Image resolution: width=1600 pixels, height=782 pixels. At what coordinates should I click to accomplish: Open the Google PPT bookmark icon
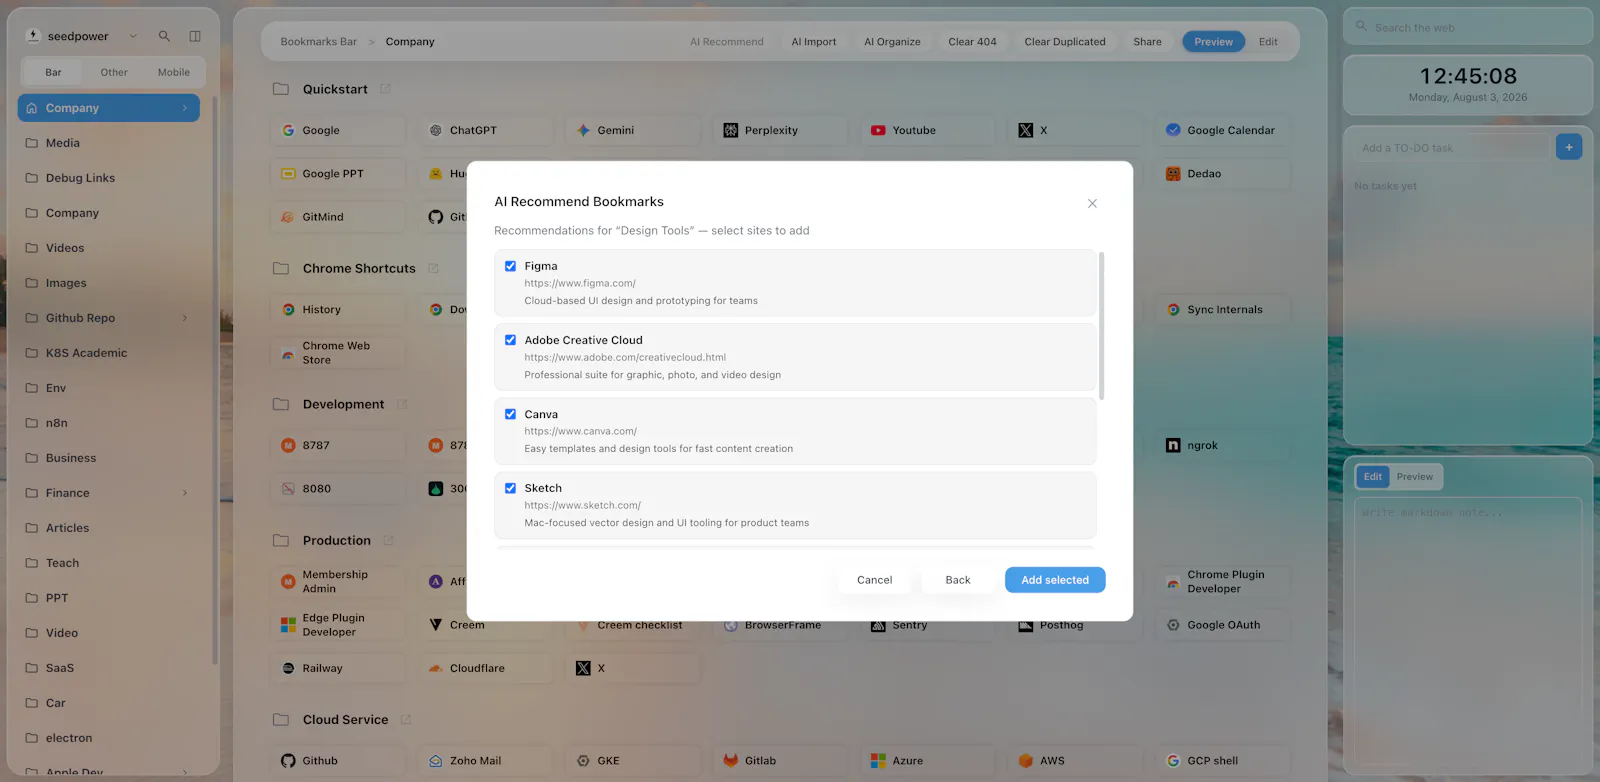(288, 173)
